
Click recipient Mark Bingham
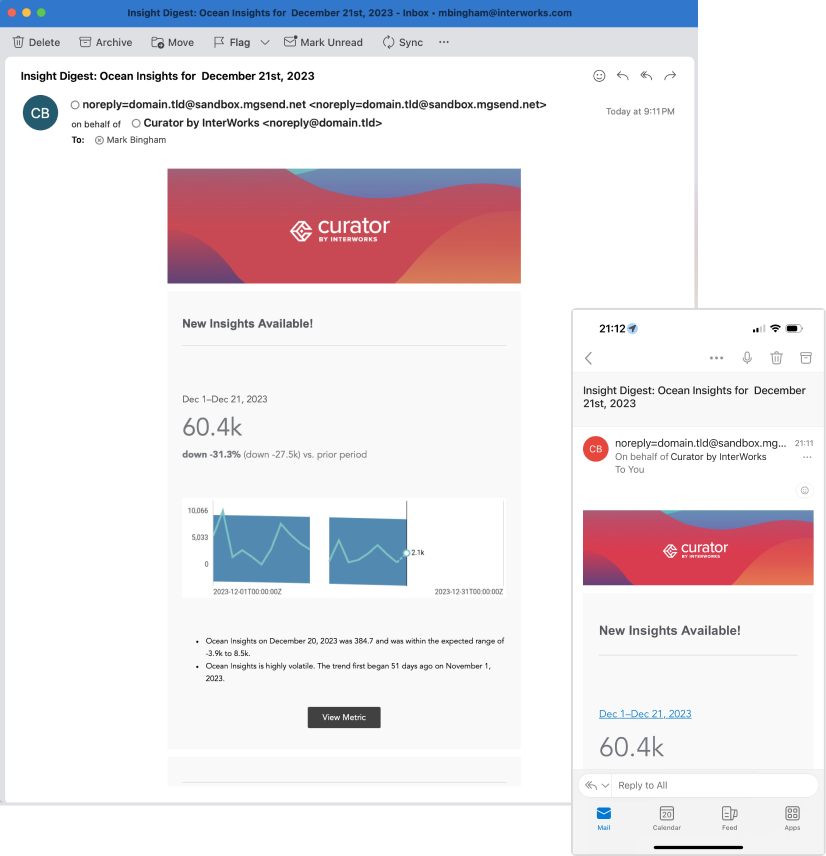(x=136, y=140)
